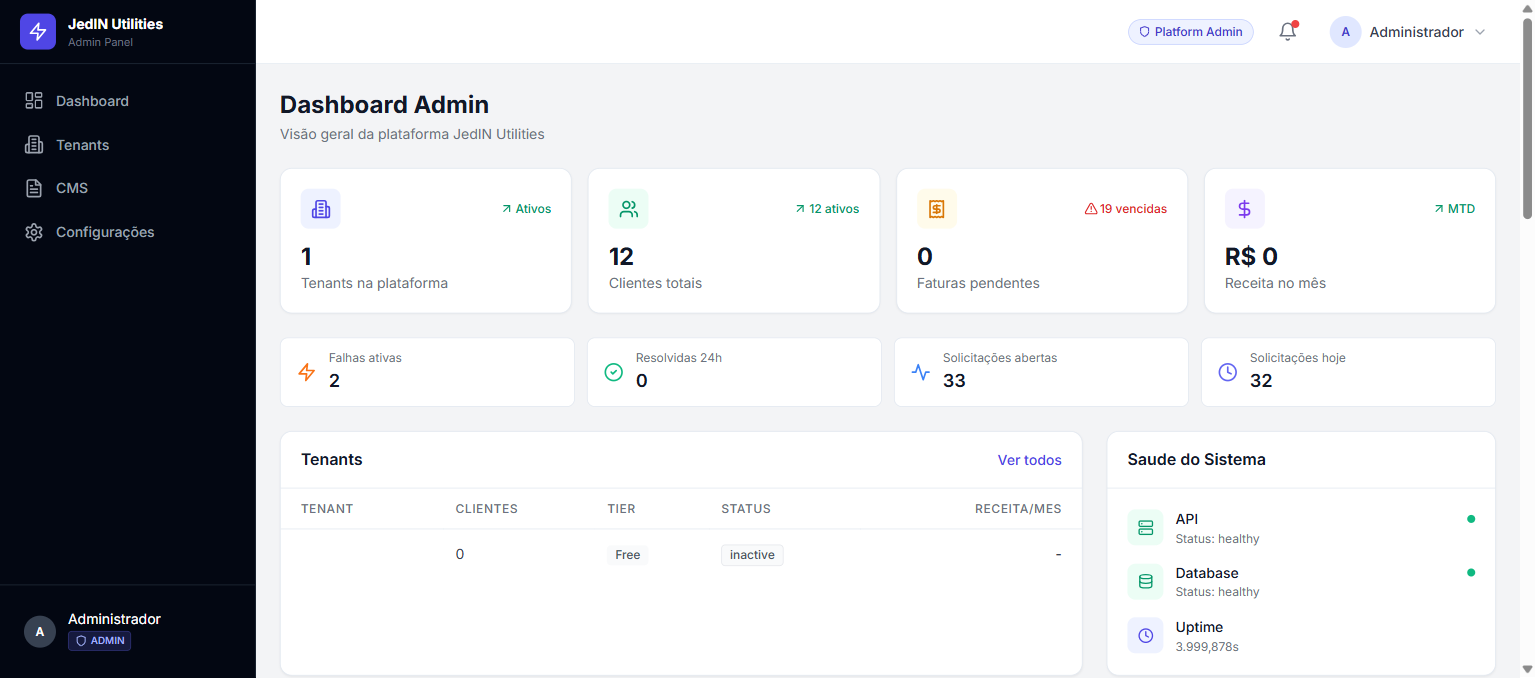The height and width of the screenshot is (678, 1535).
Task: Click the Resolvidas 24h checkmark icon
Action: 614,372
